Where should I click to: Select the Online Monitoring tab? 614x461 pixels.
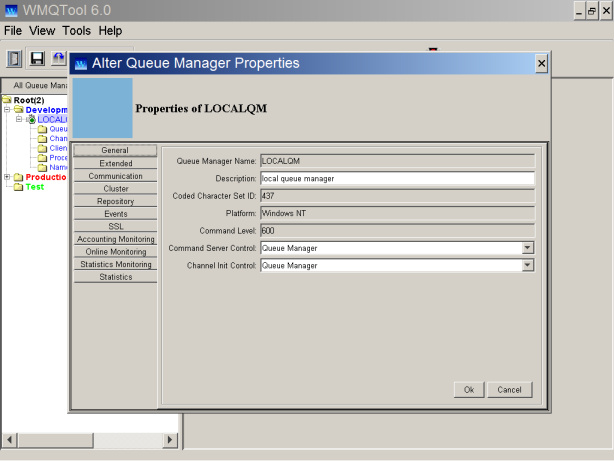(115, 251)
